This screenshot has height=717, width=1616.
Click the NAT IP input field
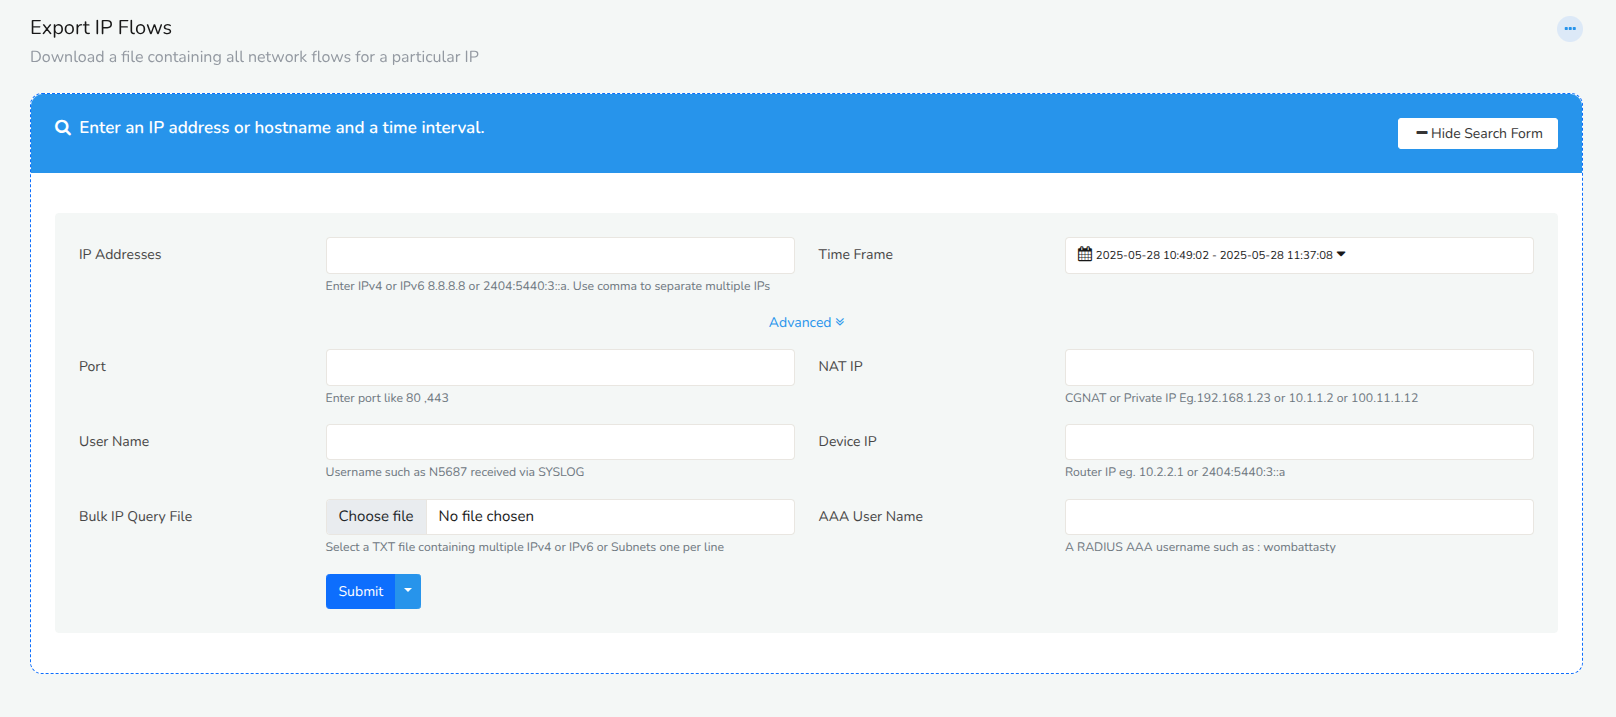[x=1298, y=367]
